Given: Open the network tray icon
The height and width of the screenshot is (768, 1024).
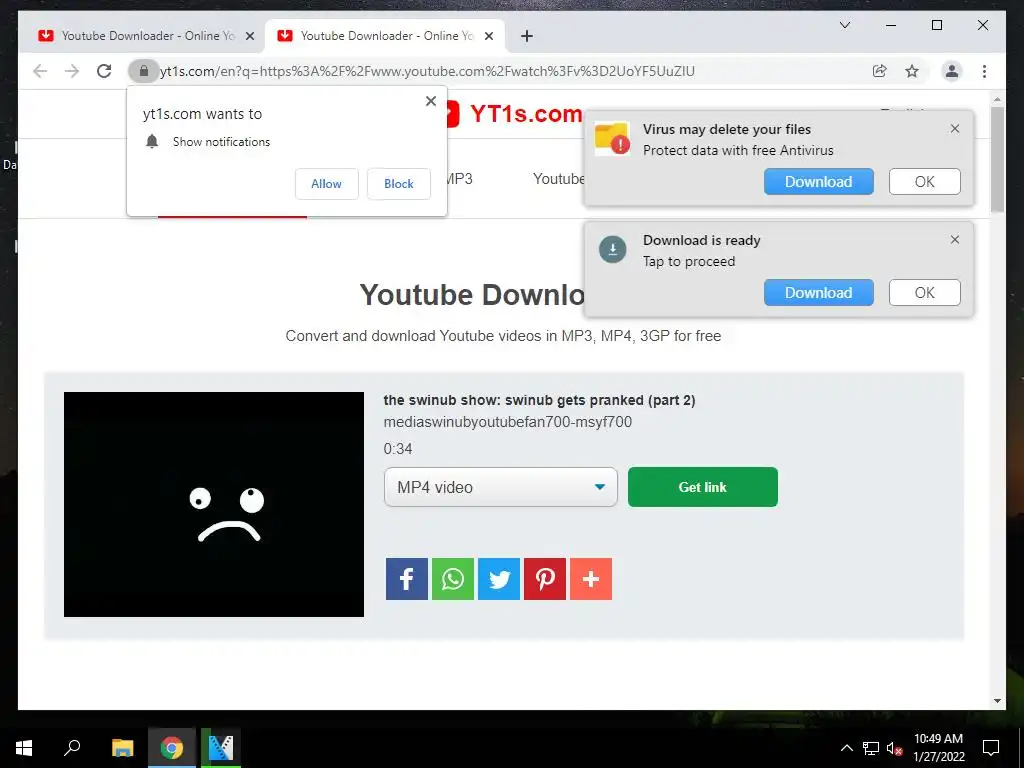Looking at the screenshot, I should pos(871,748).
